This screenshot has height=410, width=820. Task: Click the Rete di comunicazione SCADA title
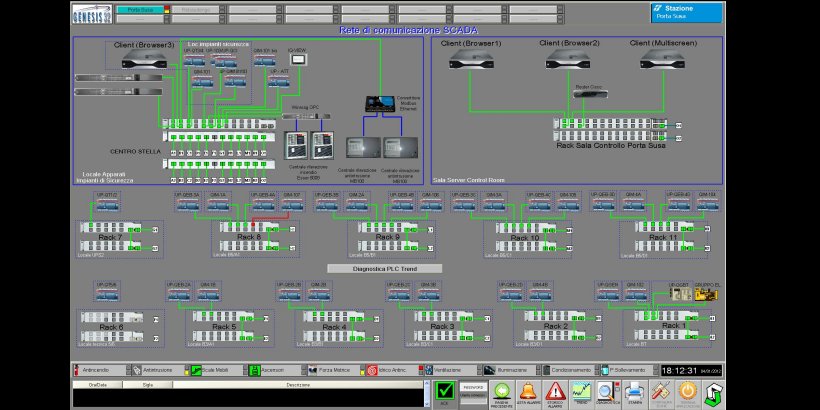(x=408, y=30)
